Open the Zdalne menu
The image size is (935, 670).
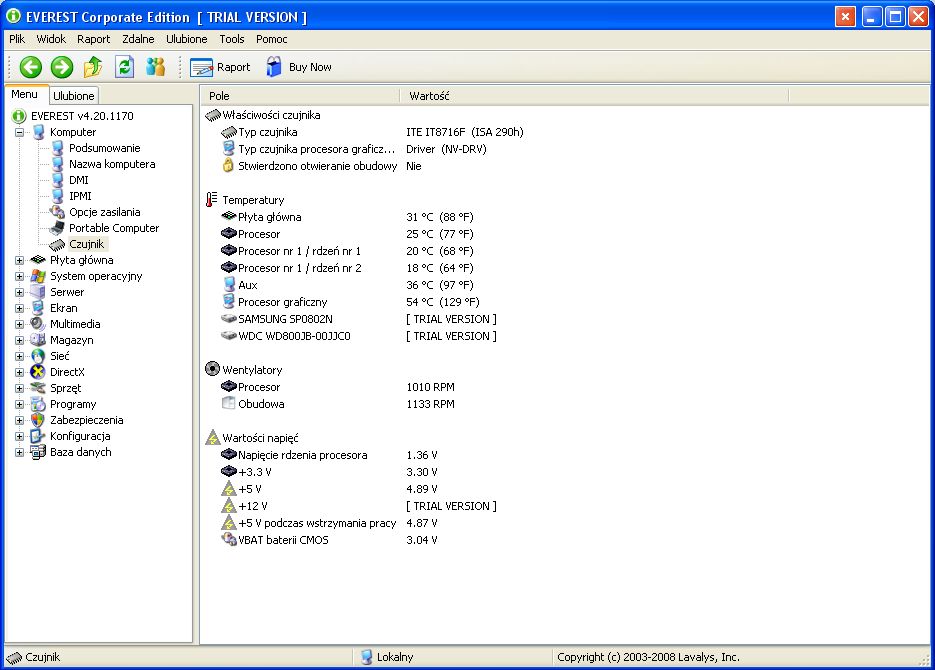tap(138, 39)
